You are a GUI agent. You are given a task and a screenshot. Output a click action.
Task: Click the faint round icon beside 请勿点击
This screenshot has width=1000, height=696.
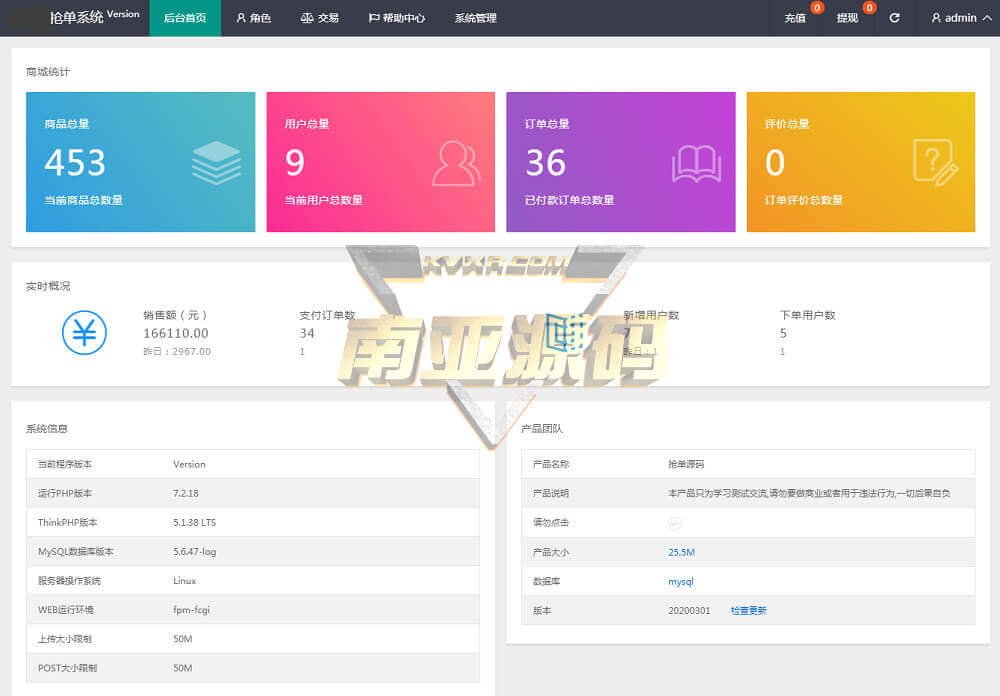[675, 523]
